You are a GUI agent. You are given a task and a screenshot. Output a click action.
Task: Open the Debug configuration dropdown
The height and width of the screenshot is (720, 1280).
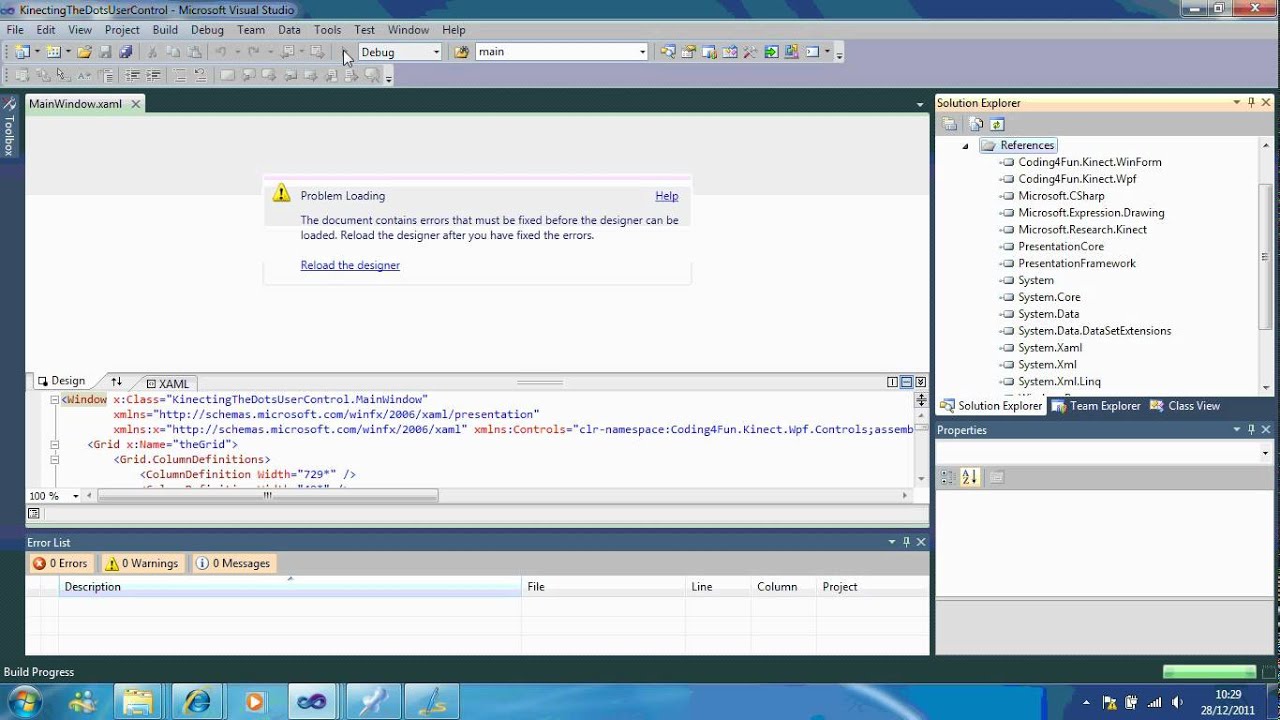436,52
